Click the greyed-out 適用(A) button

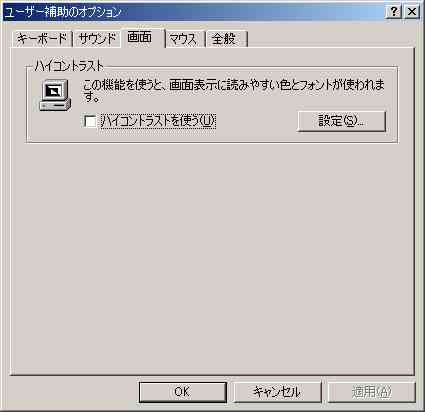372,392
